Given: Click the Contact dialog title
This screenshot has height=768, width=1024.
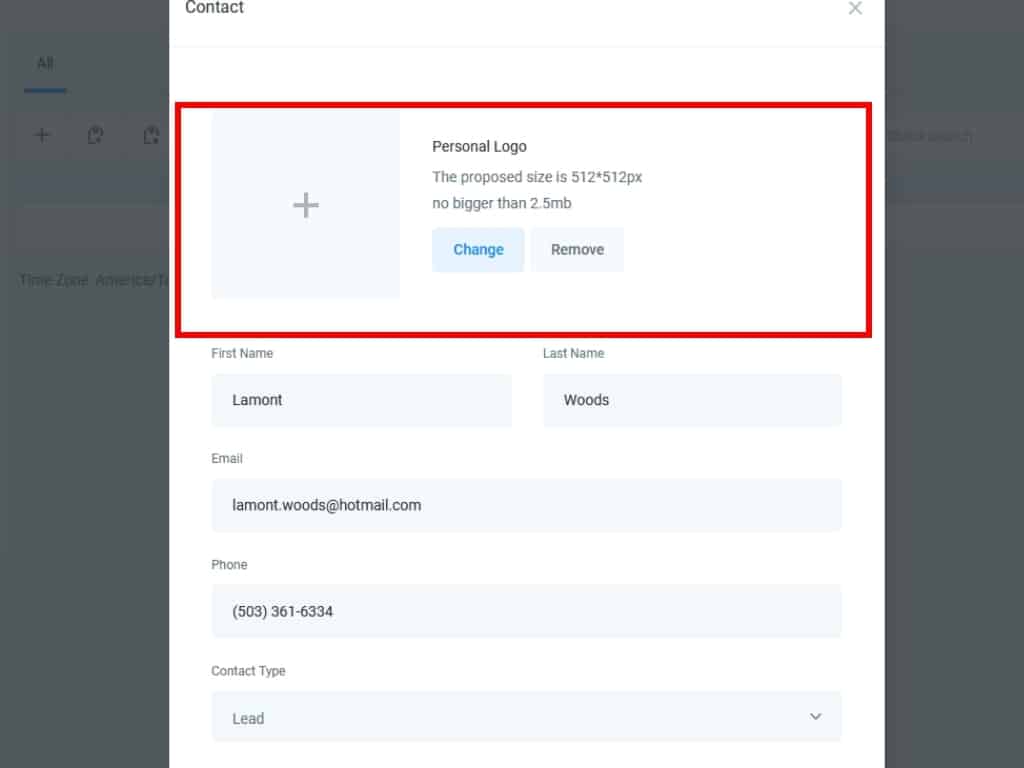Looking at the screenshot, I should click(x=214, y=8).
